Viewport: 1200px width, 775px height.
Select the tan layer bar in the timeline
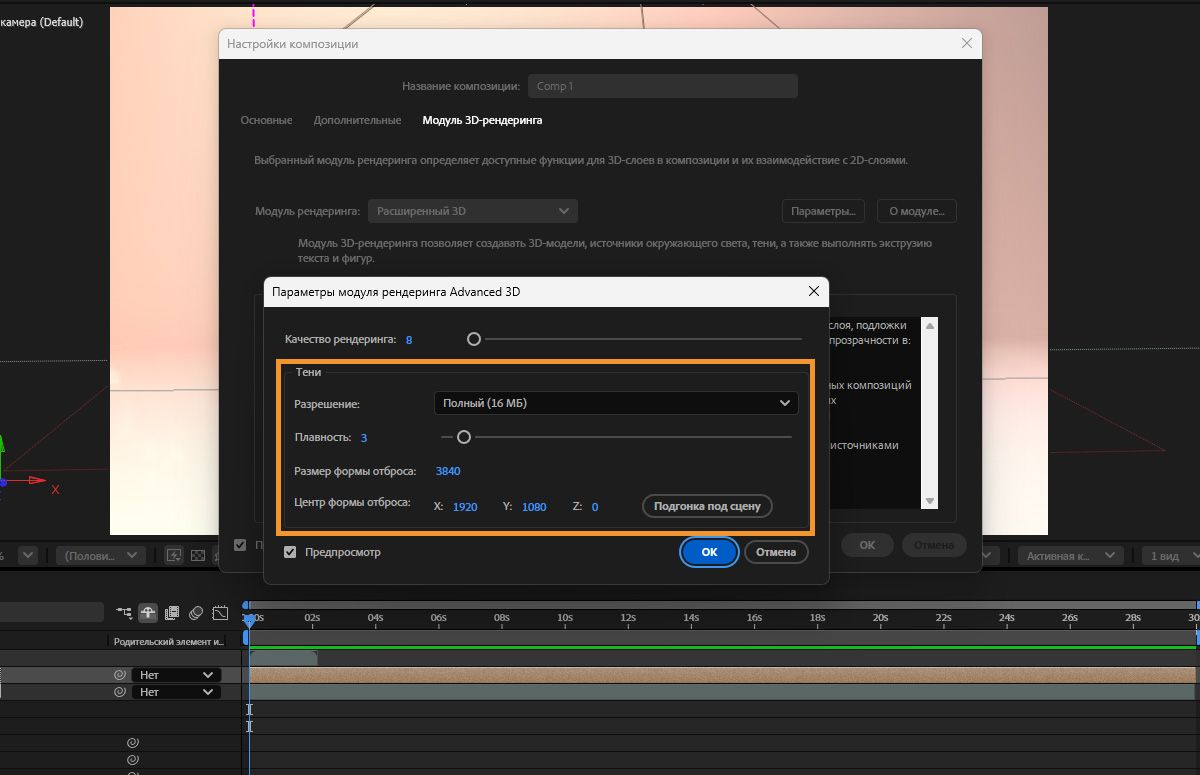click(x=722, y=675)
